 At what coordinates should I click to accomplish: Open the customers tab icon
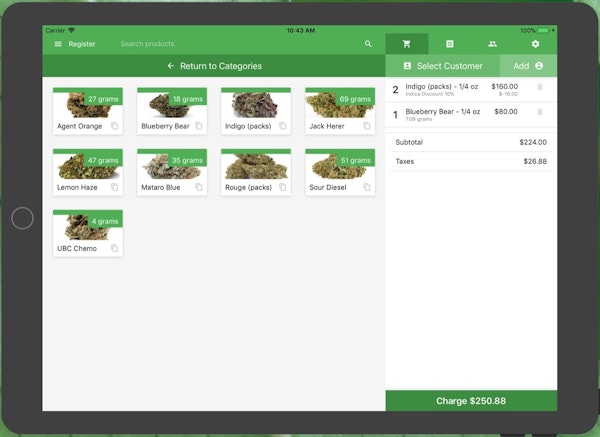tap(492, 44)
